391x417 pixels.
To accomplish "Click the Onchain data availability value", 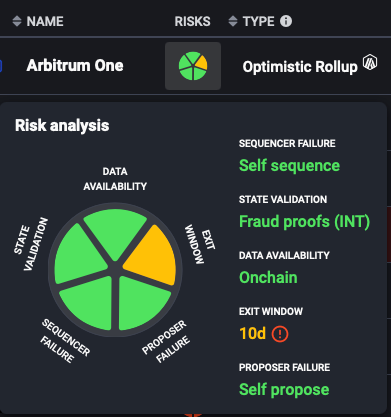I will coord(268,277).
